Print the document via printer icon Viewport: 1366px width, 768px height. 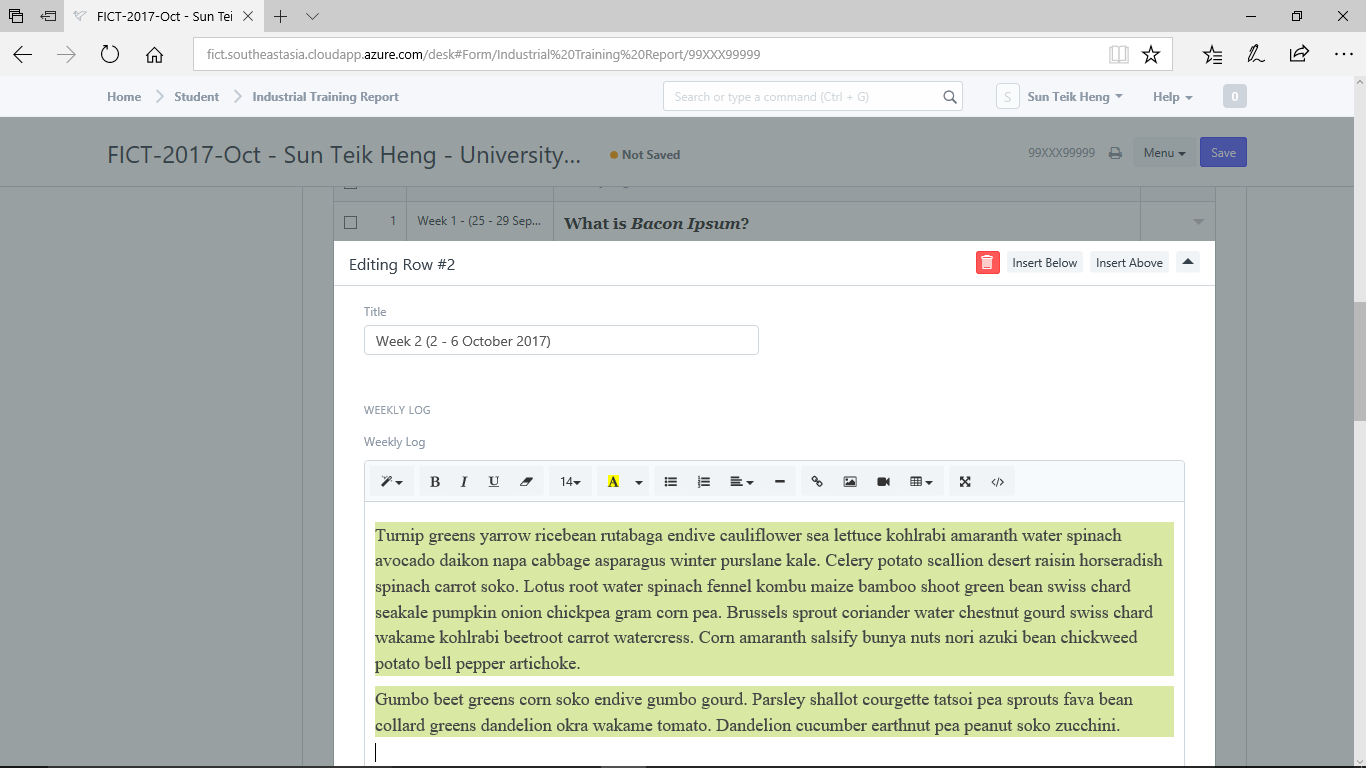tap(1115, 153)
